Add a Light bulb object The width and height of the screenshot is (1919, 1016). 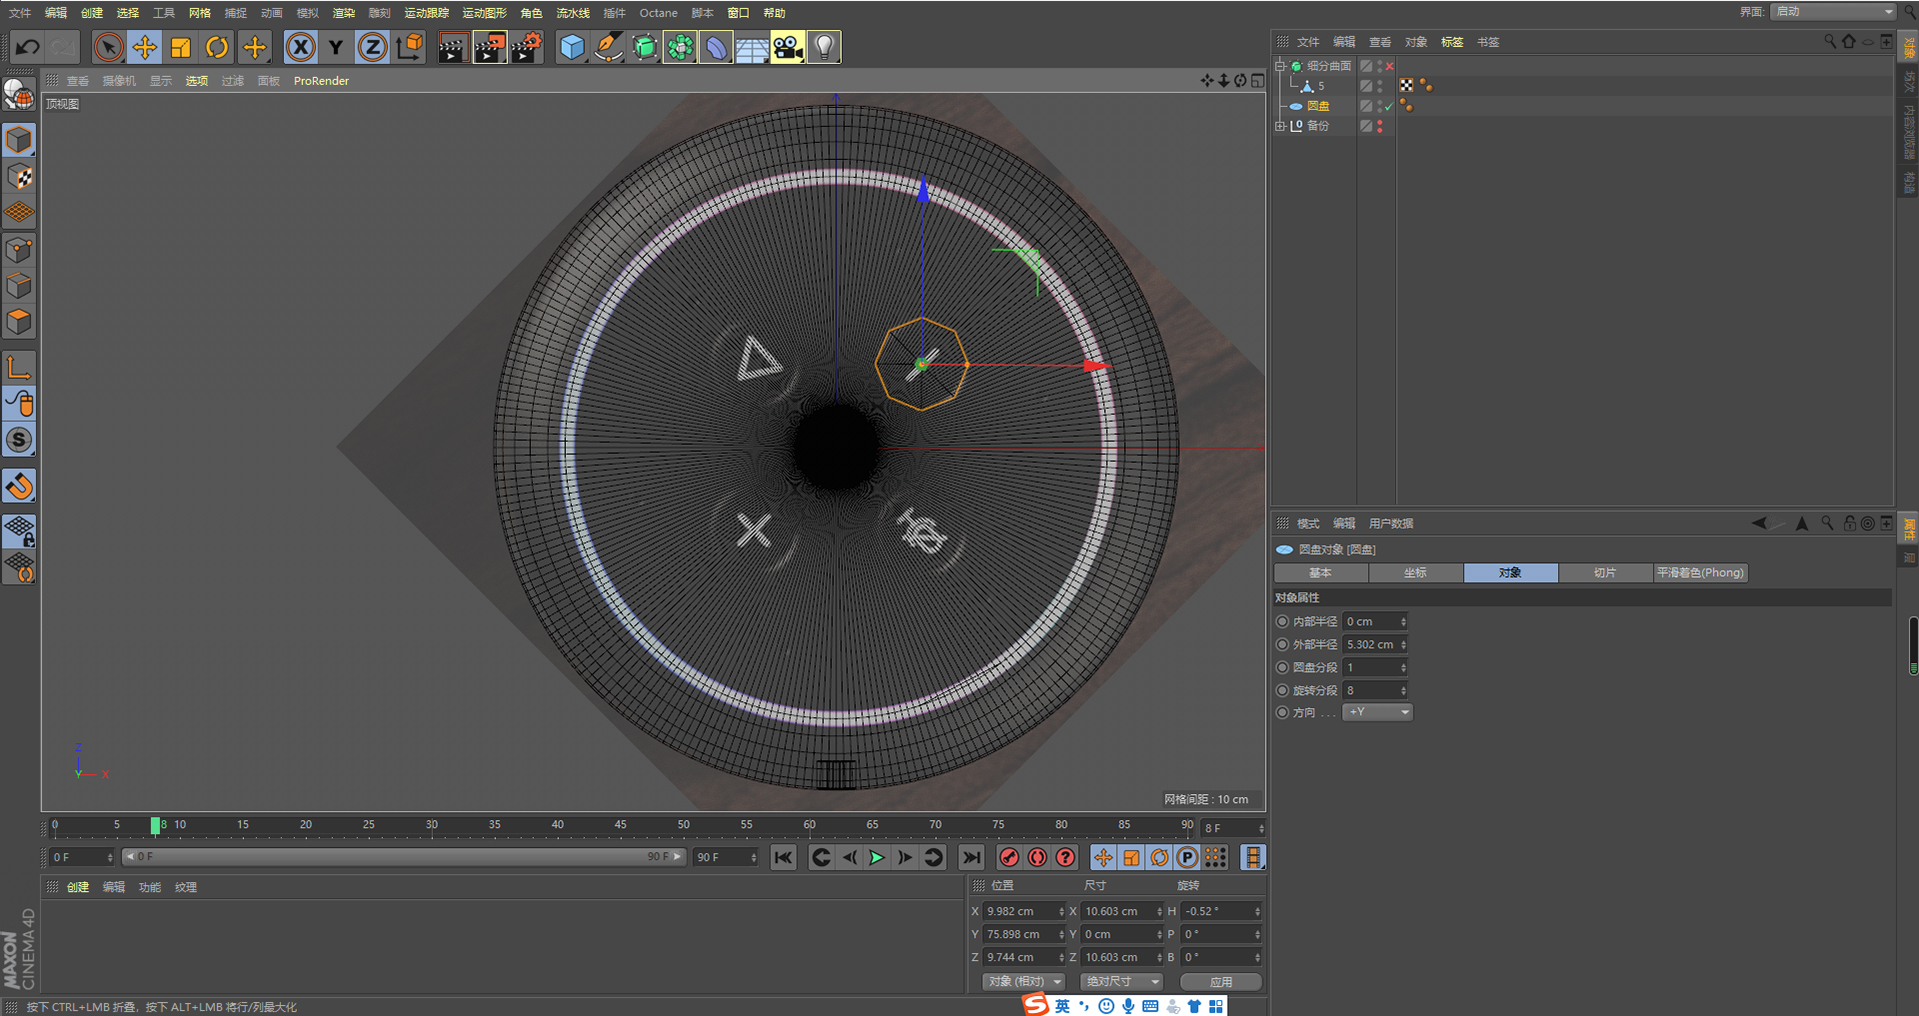click(x=824, y=47)
